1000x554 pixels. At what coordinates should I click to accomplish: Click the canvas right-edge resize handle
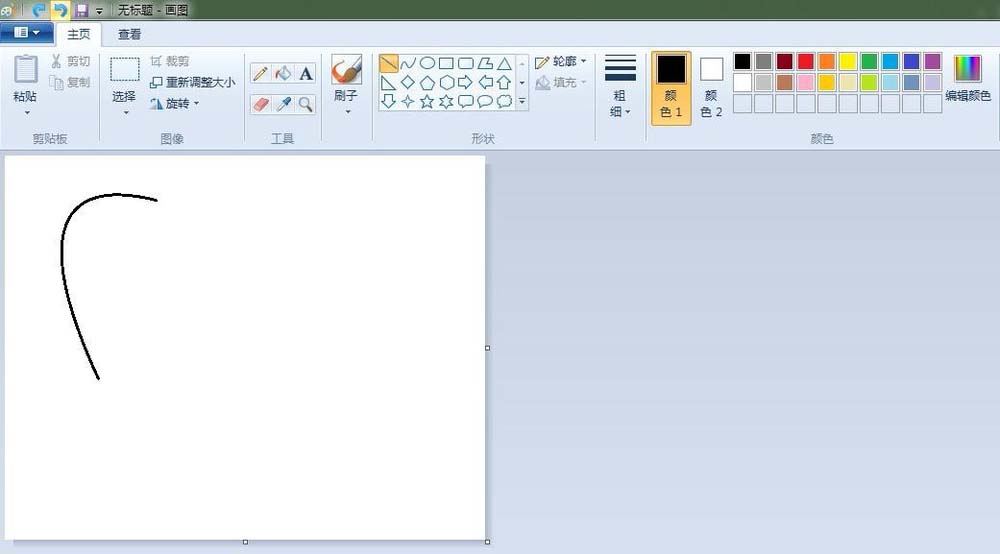[x=488, y=348]
